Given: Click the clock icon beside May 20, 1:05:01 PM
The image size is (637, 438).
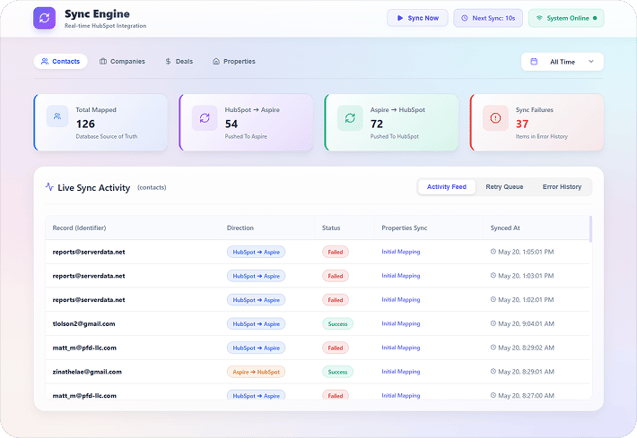Looking at the screenshot, I should (x=493, y=252).
